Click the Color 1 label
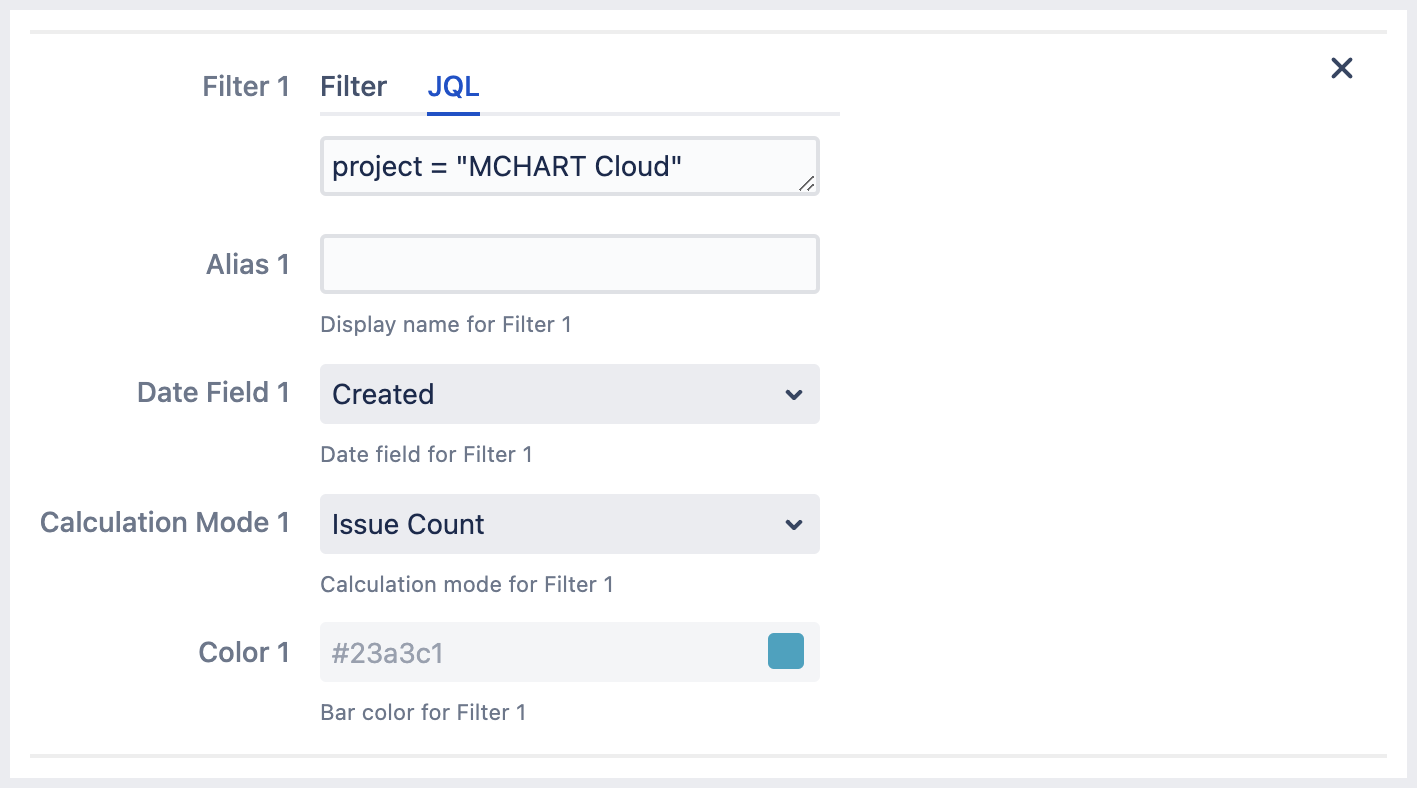1417x788 pixels. [244, 653]
